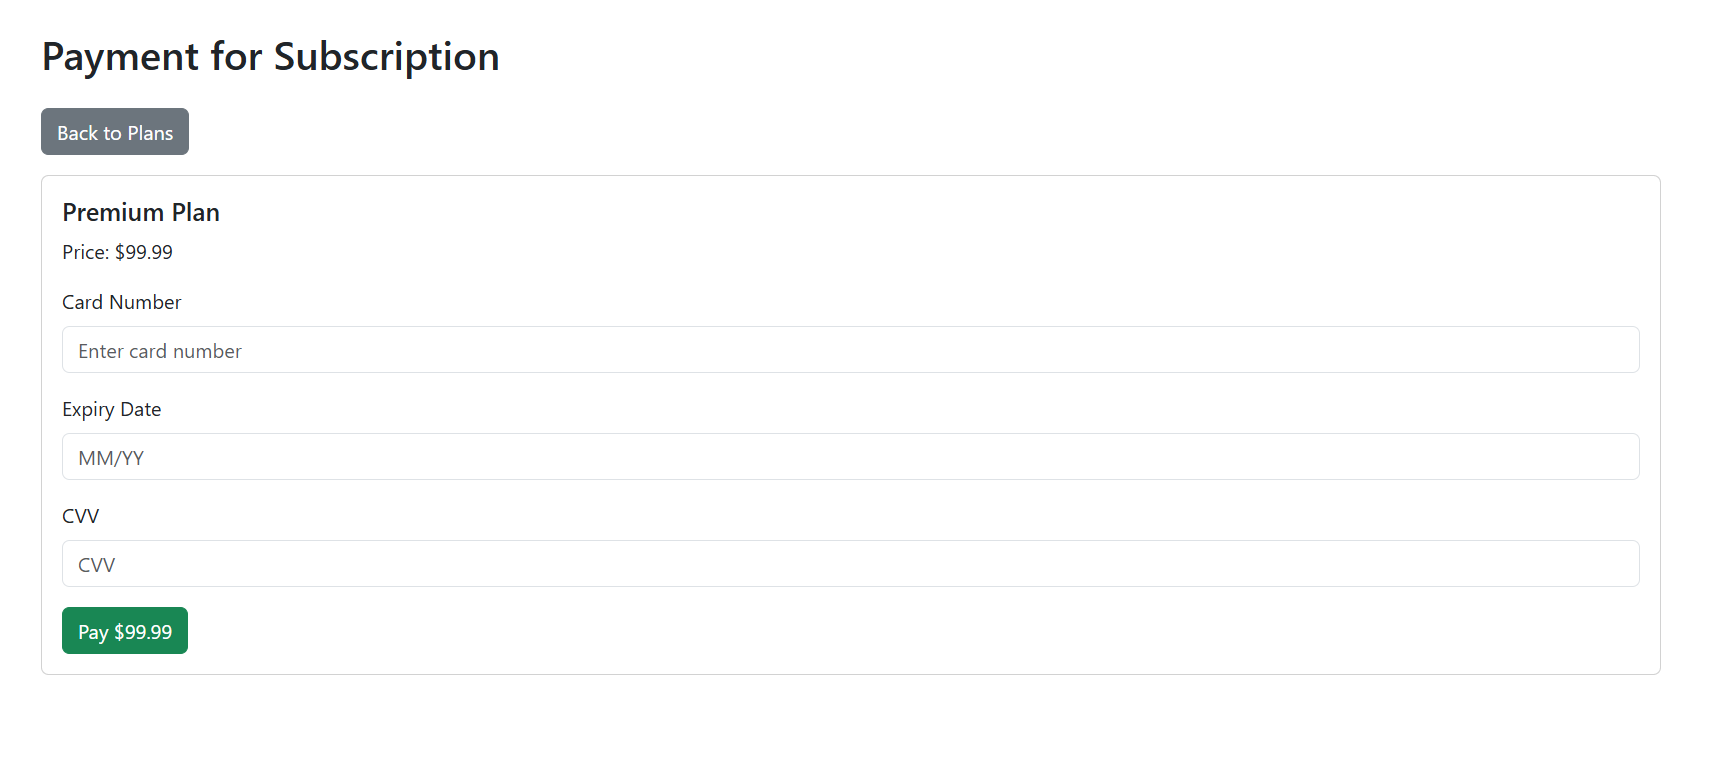Screen dimensions: 1712x770
Task: Click the Premium Plan title
Action: [x=141, y=212]
